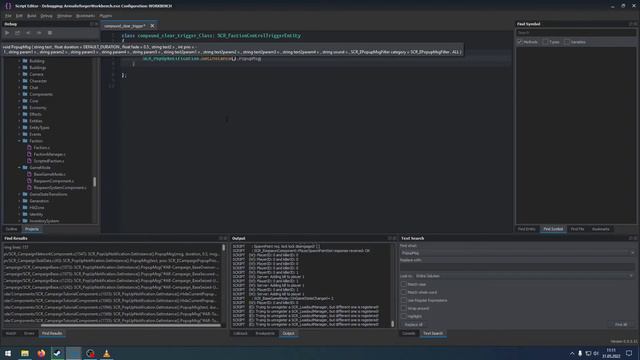Select ScriptedFaction.c in the project tree
Image resolution: width=640 pixels, height=360 pixels.
49,161
